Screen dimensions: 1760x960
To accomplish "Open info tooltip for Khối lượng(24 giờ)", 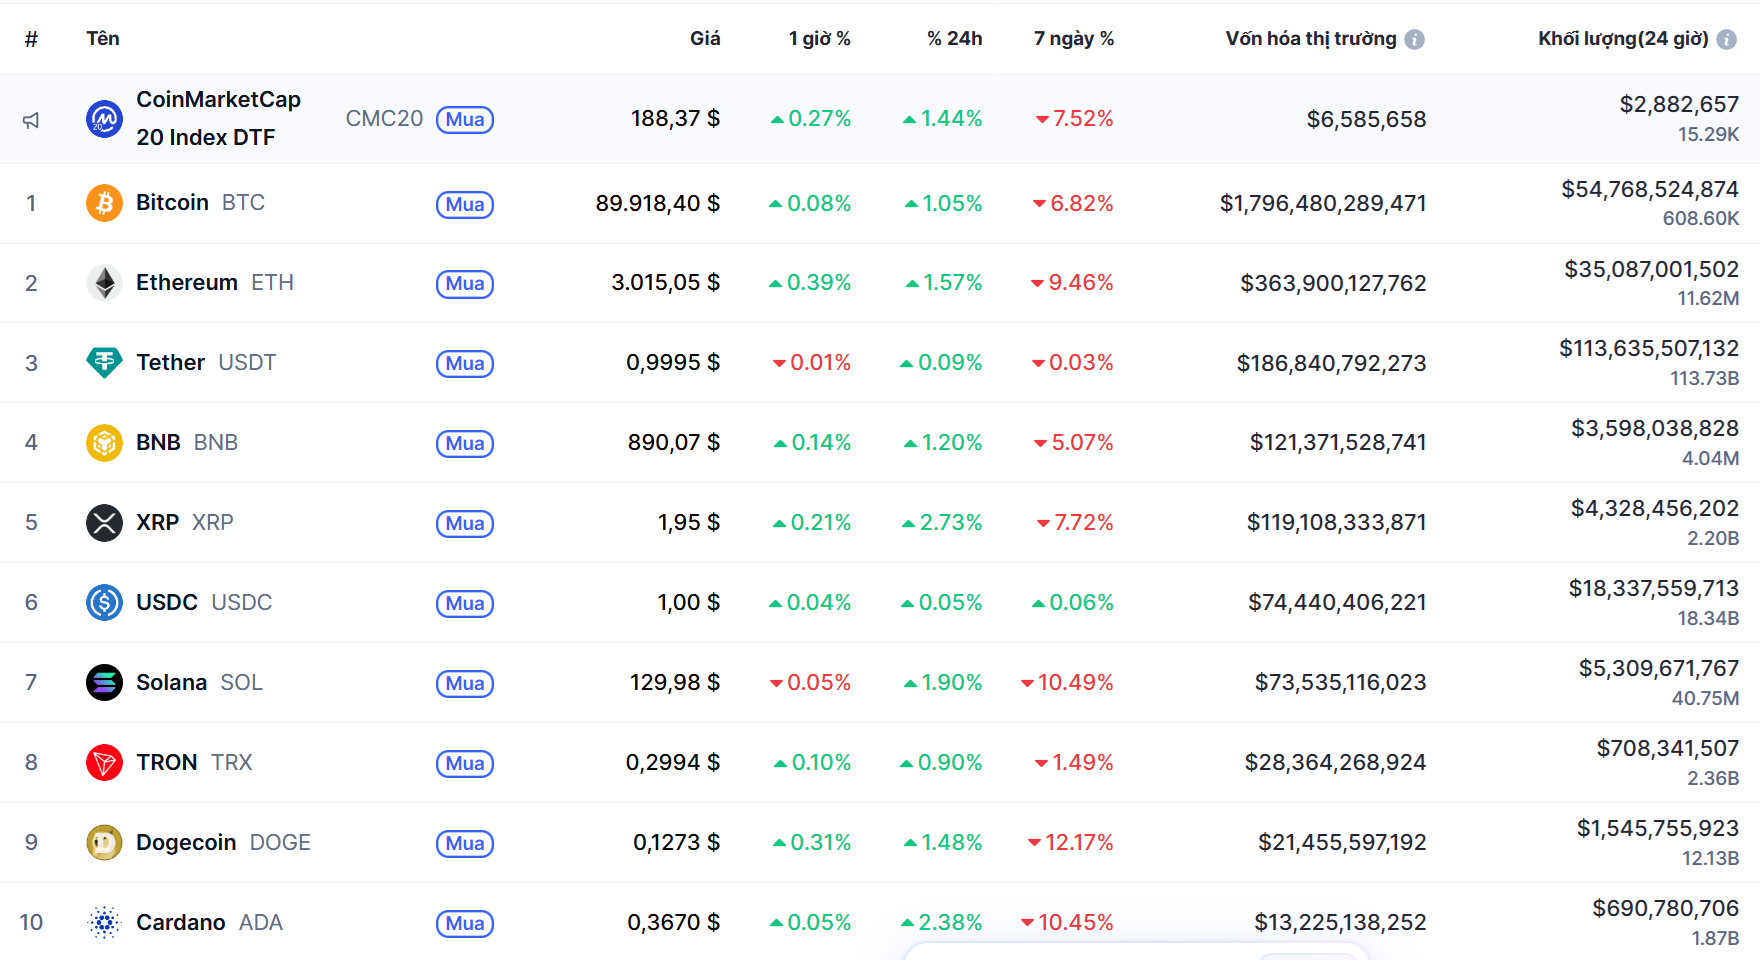I will coord(1726,39).
